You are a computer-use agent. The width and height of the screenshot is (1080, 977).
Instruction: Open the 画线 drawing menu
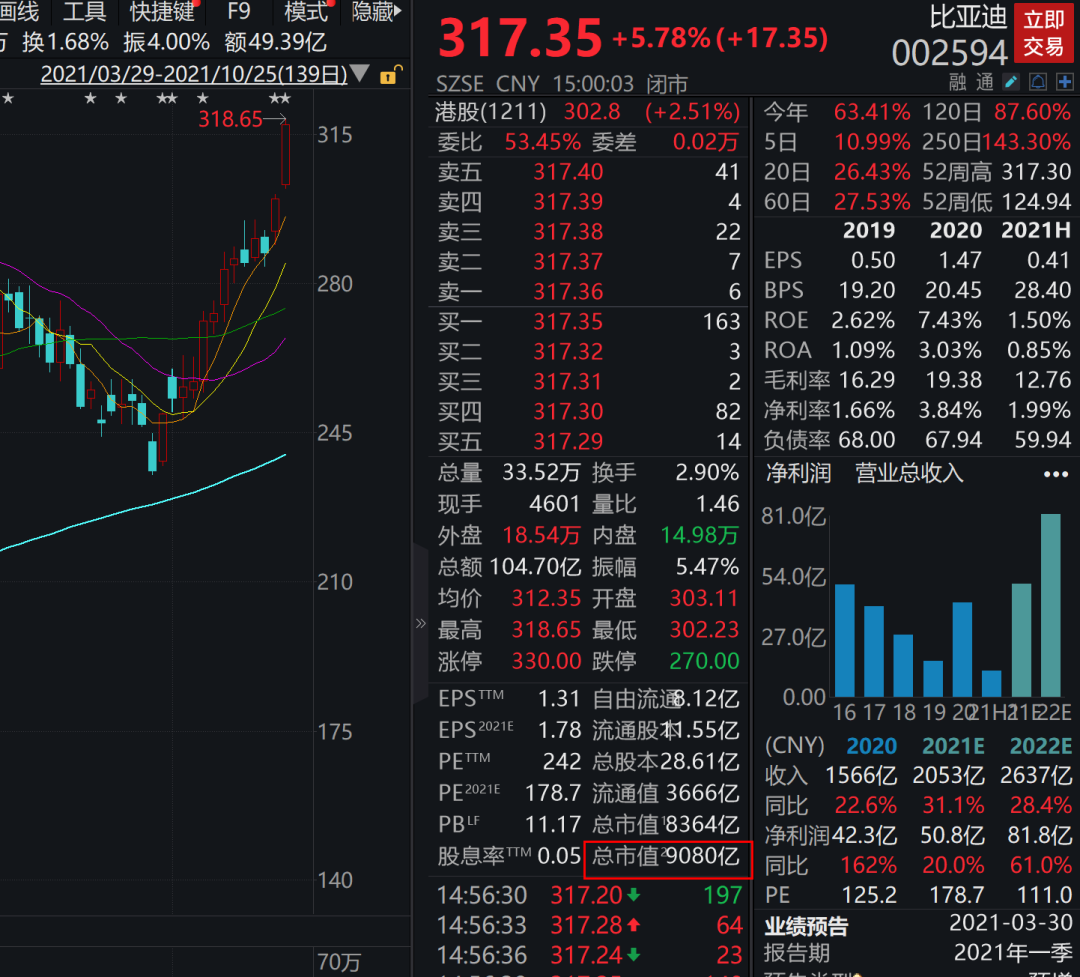pyautogui.click(x=19, y=11)
